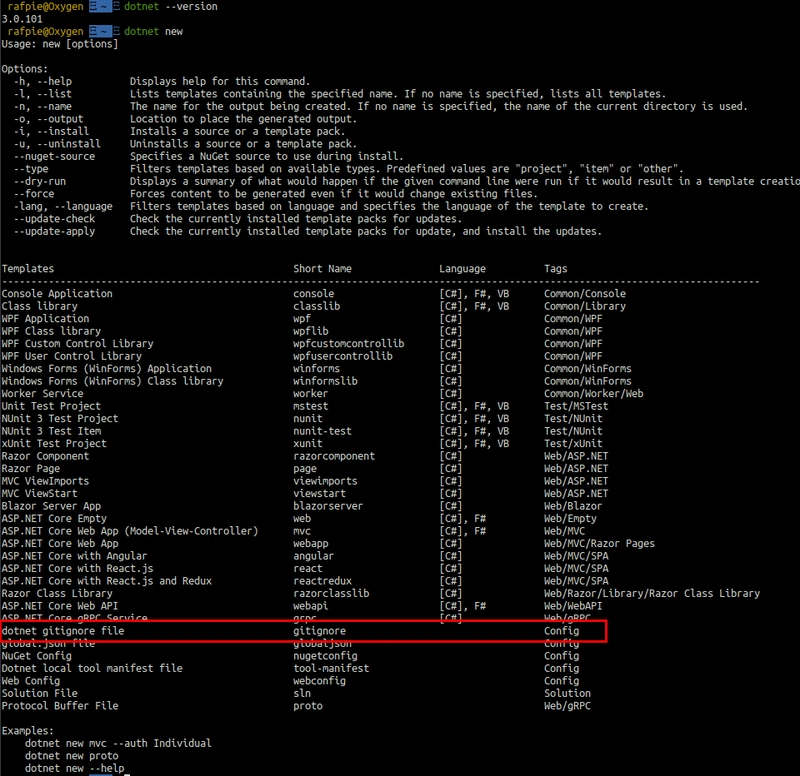Click the '-l, --list' option
This screenshot has height=776, width=800.
[43, 94]
